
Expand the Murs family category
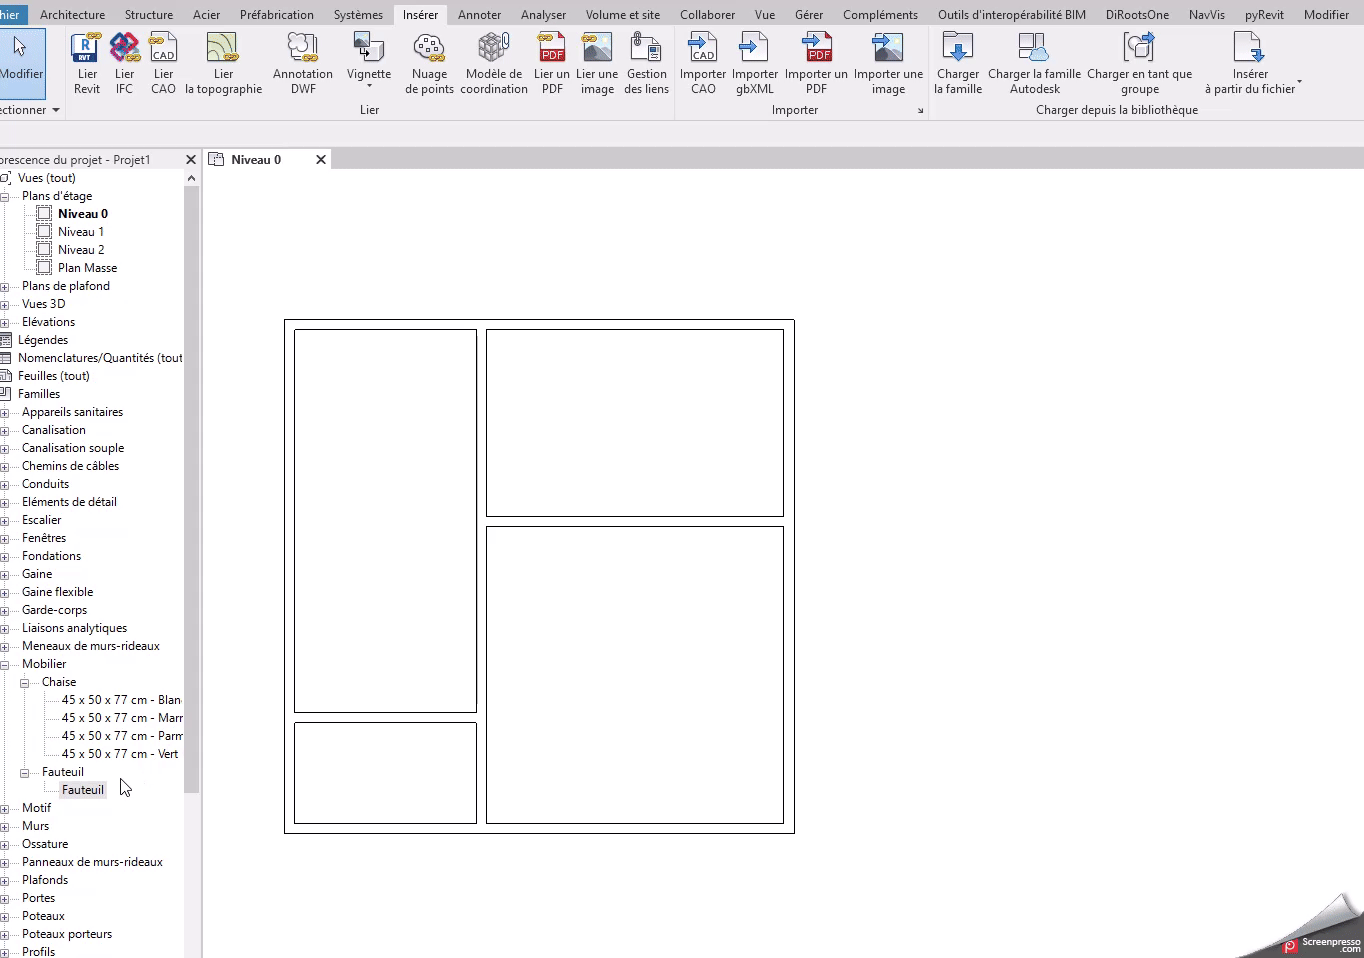[5, 827]
